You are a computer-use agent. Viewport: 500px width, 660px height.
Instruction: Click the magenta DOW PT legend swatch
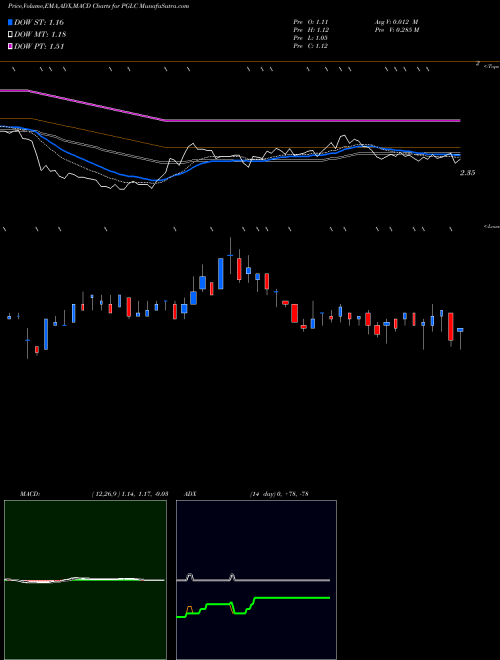coord(10,47)
